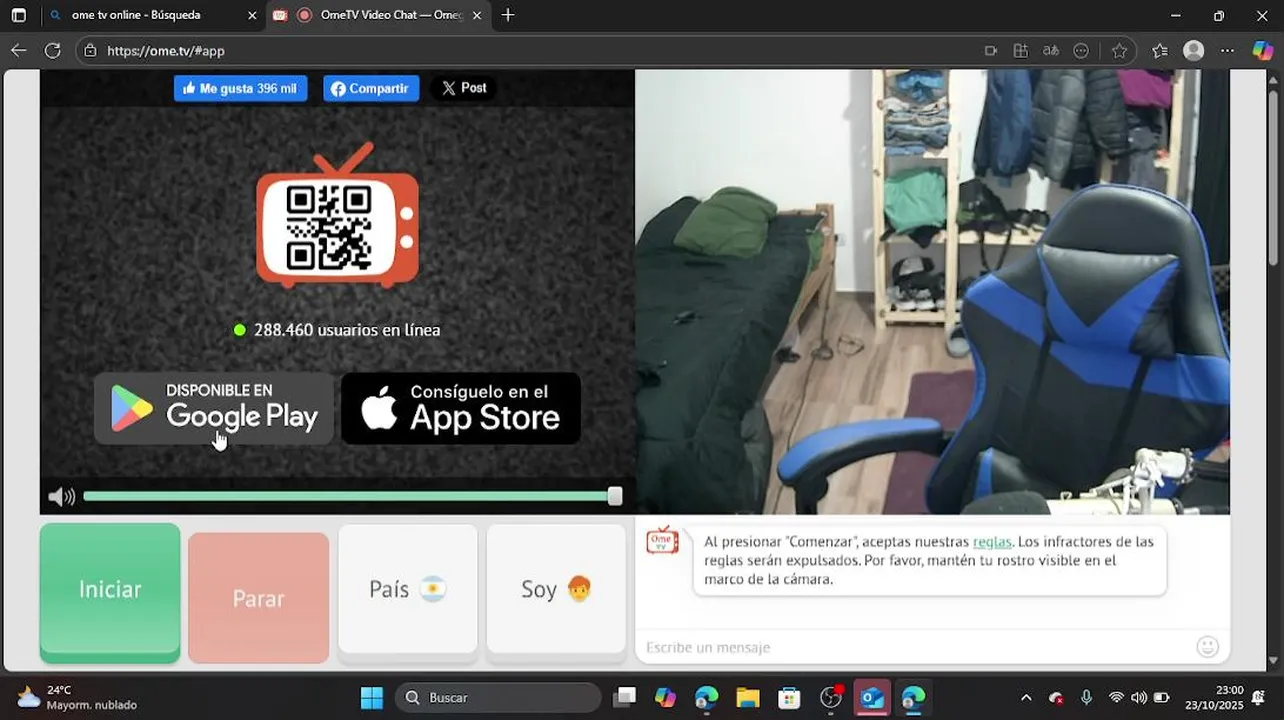Click the first Edge icon on the taskbar
Image resolution: width=1284 pixels, height=720 pixels.
pos(707,697)
